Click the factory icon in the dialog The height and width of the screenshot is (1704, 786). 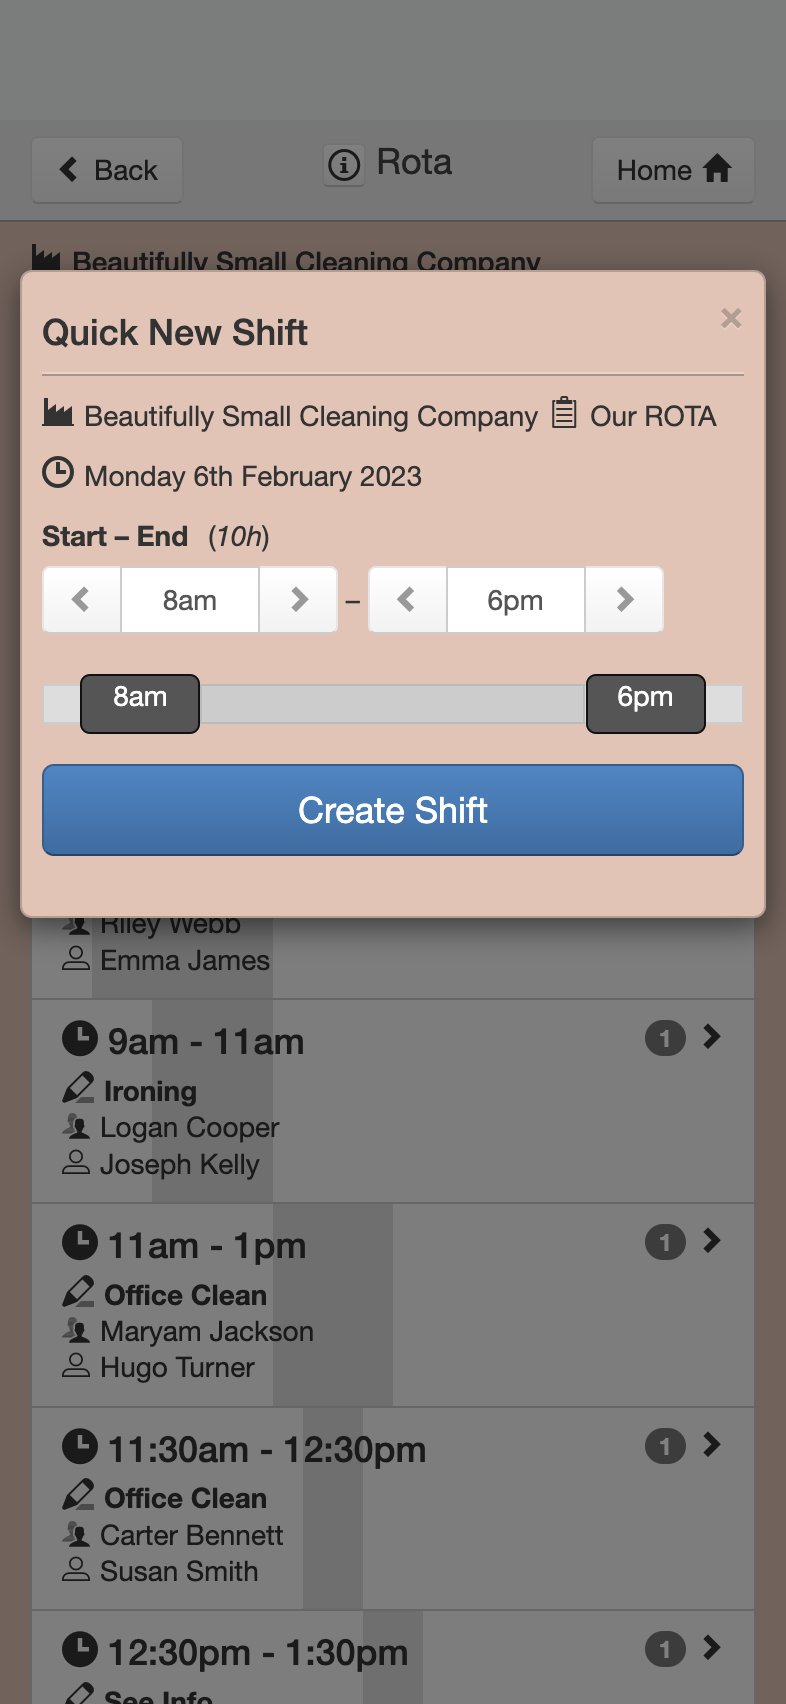(58, 412)
